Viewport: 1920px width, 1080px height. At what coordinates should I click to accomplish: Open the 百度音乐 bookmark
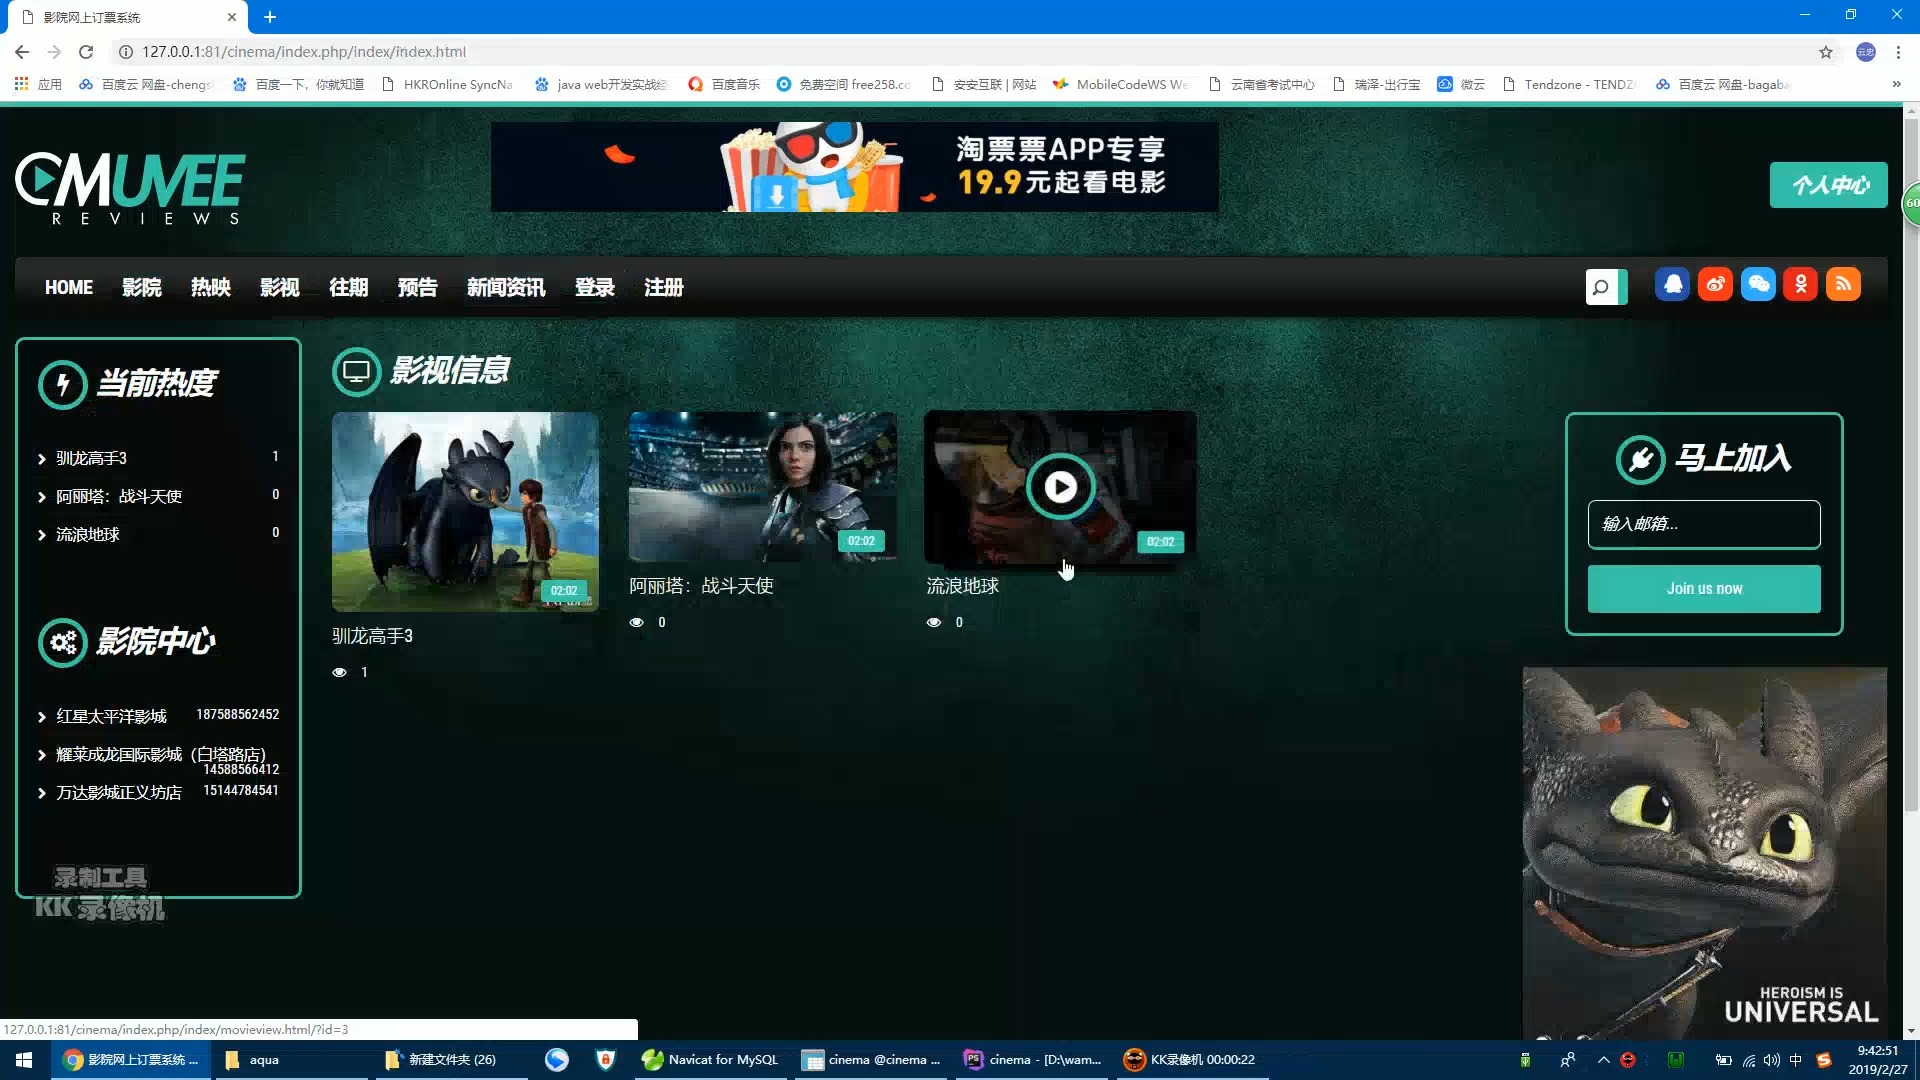click(724, 84)
